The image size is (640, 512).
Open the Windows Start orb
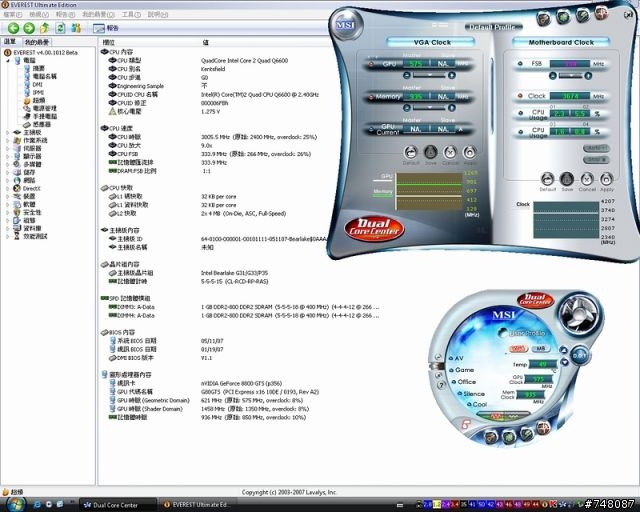[14, 504]
